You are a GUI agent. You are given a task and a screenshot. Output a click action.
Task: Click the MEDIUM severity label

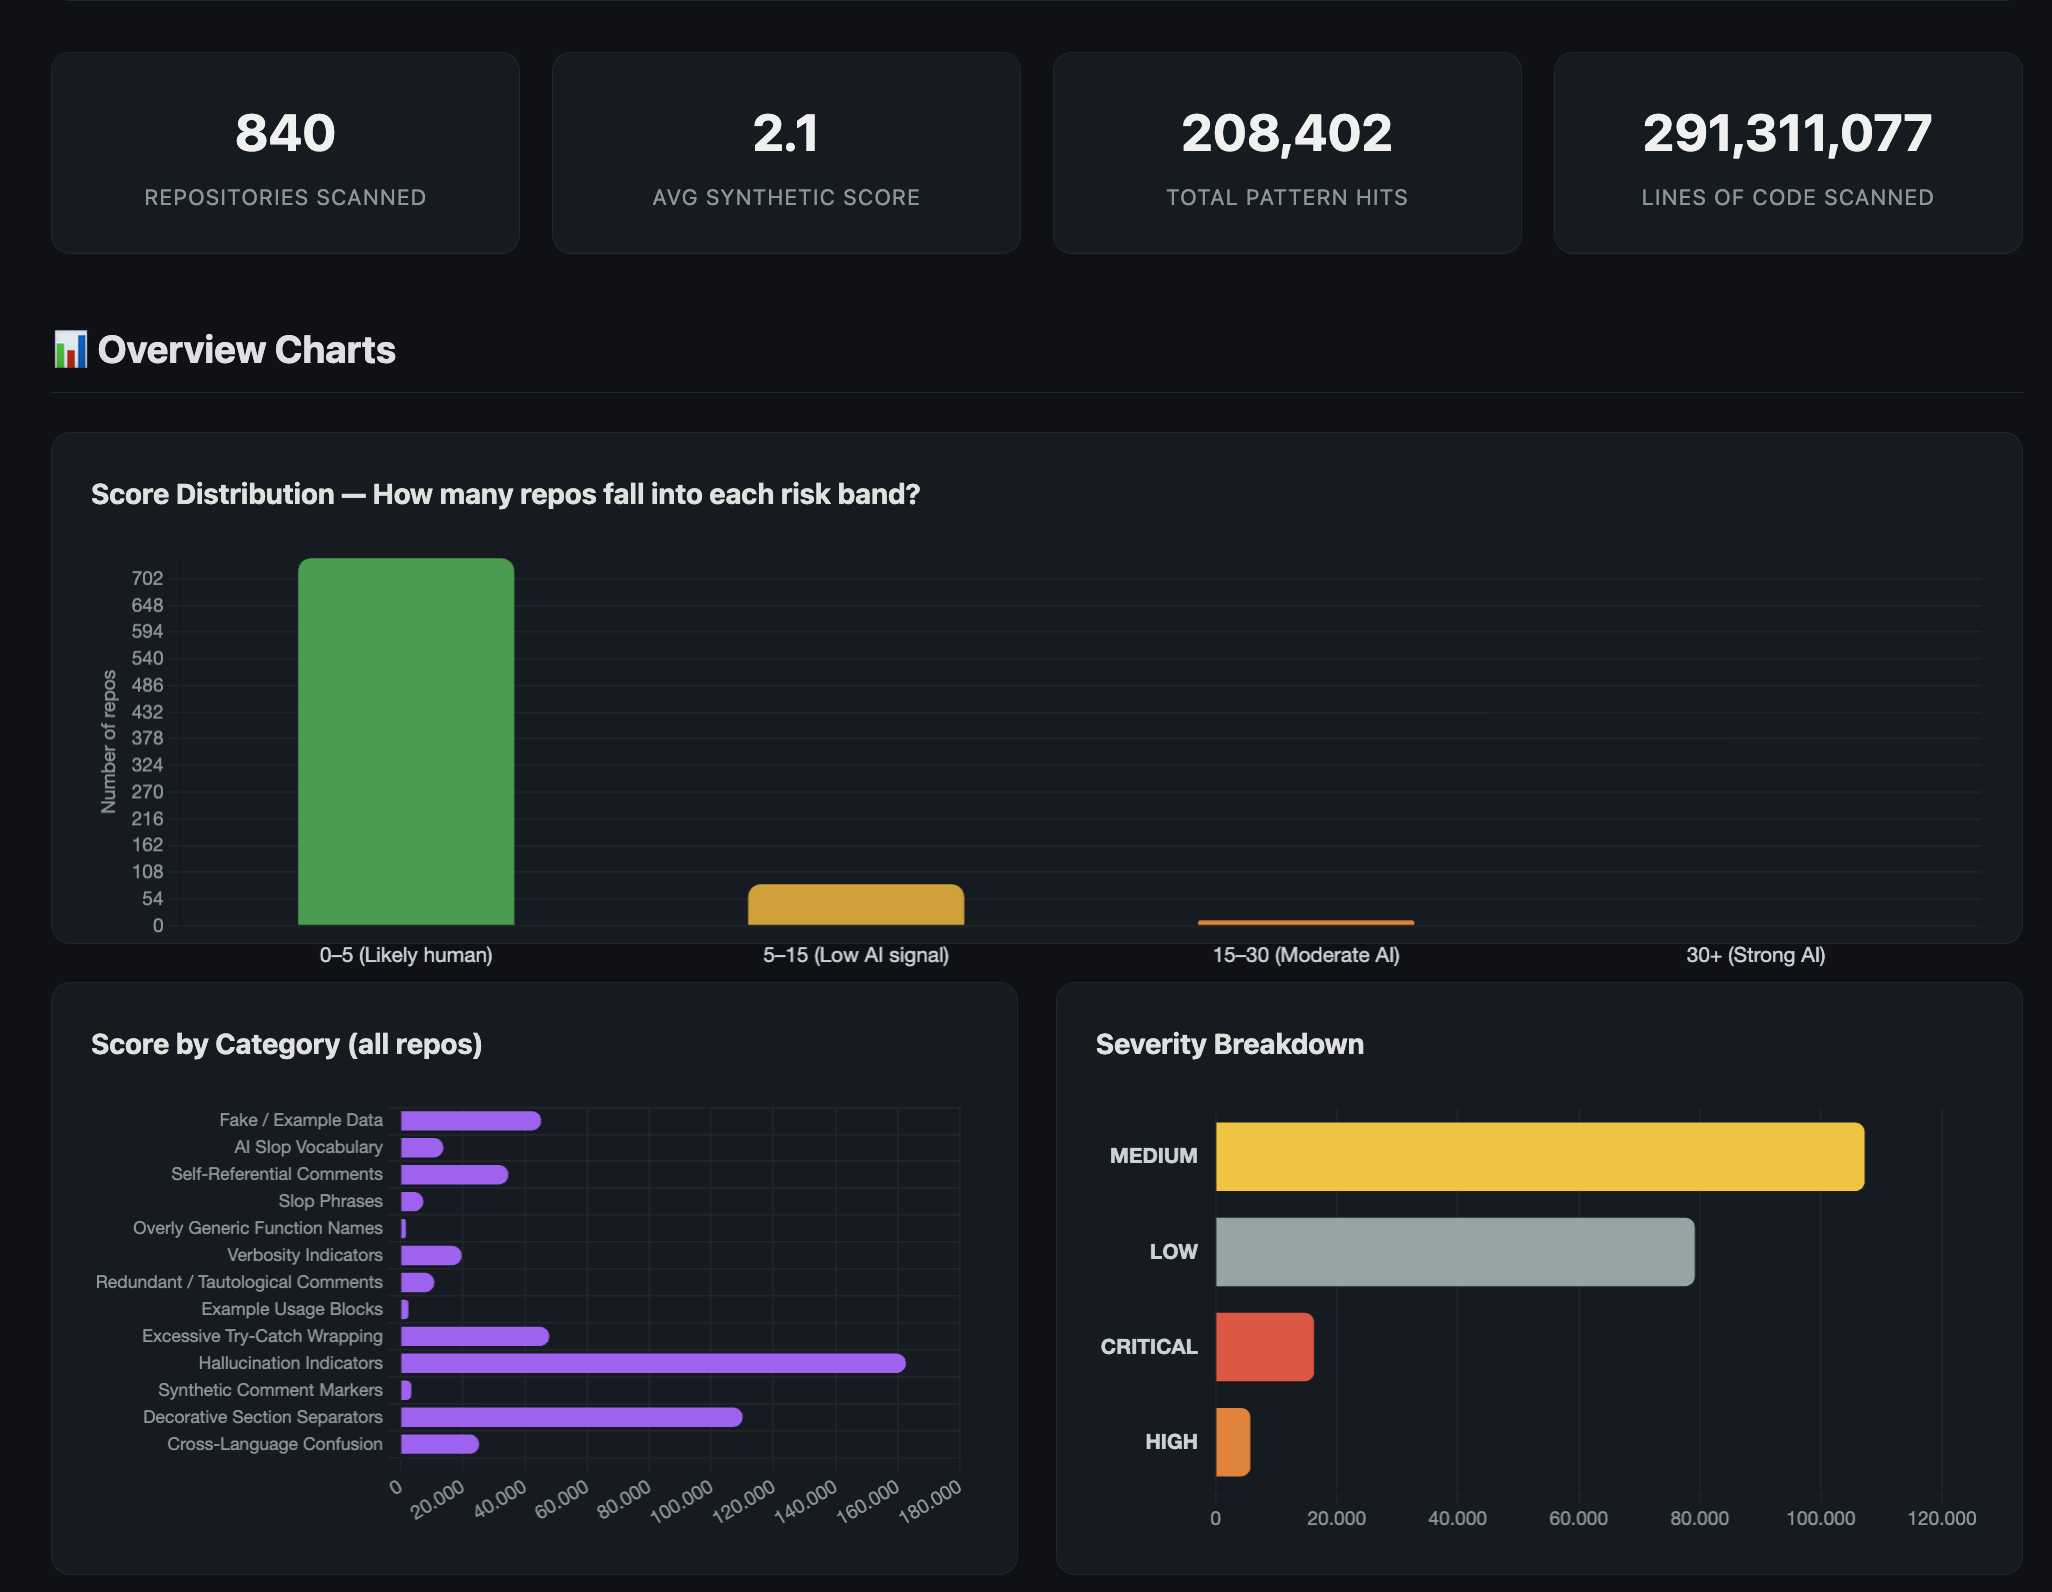click(1153, 1156)
